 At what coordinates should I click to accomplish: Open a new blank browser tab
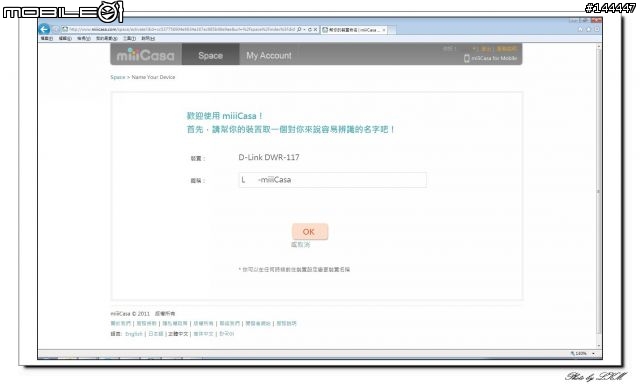click(x=392, y=30)
